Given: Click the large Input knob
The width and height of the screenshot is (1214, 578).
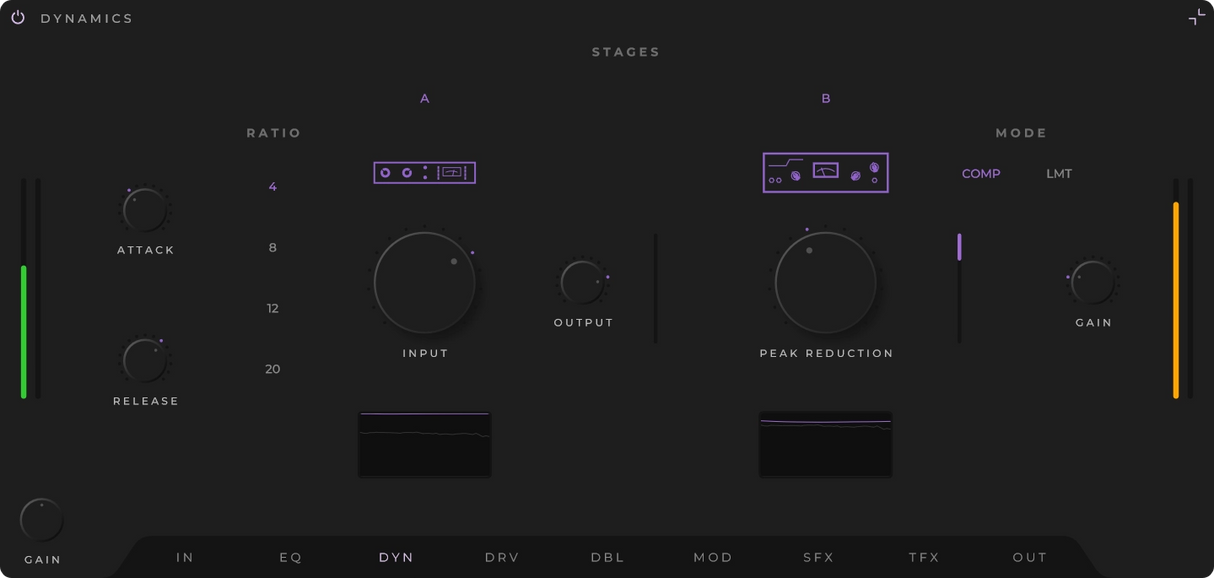Looking at the screenshot, I should tap(425, 283).
